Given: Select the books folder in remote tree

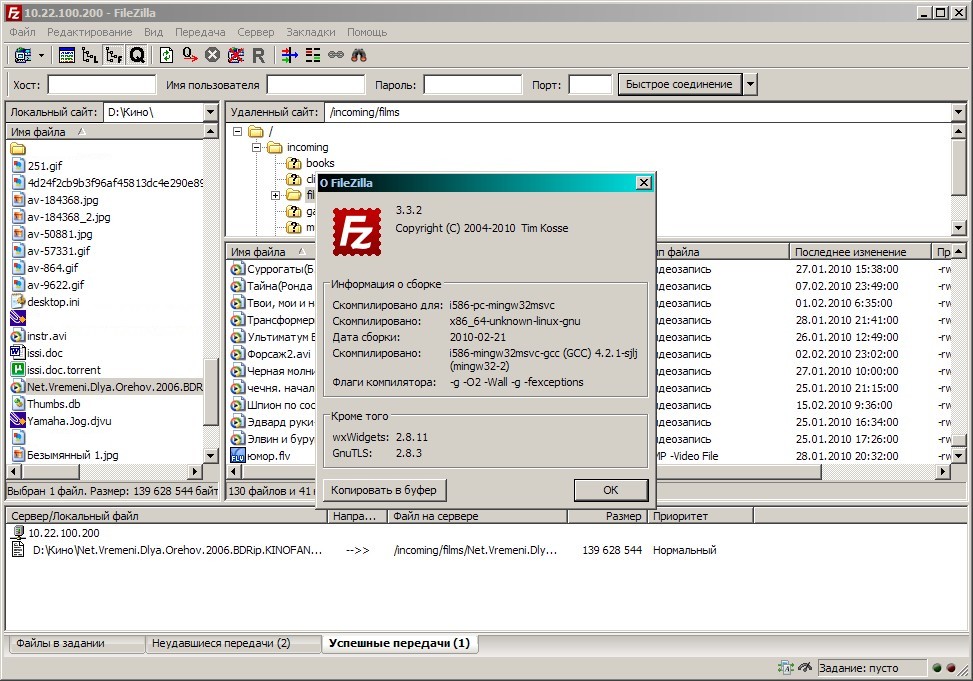Looking at the screenshot, I should coord(320,163).
